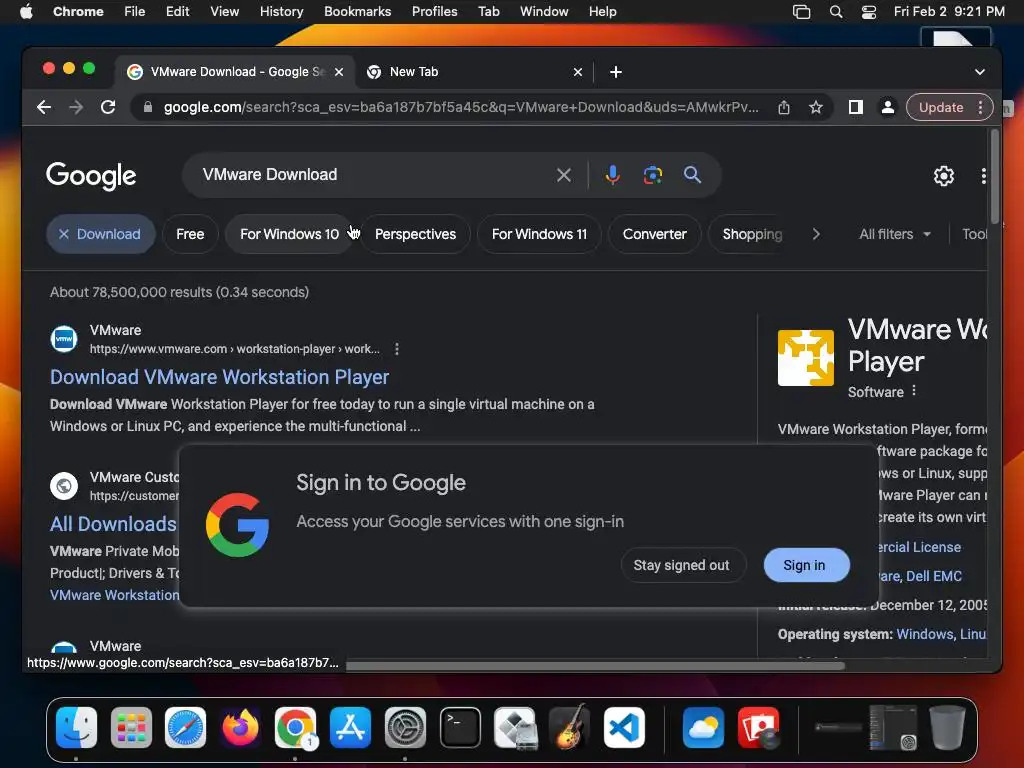This screenshot has width=1024, height=768.
Task: Open the Chrome side panel
Action: pyautogui.click(x=856, y=107)
